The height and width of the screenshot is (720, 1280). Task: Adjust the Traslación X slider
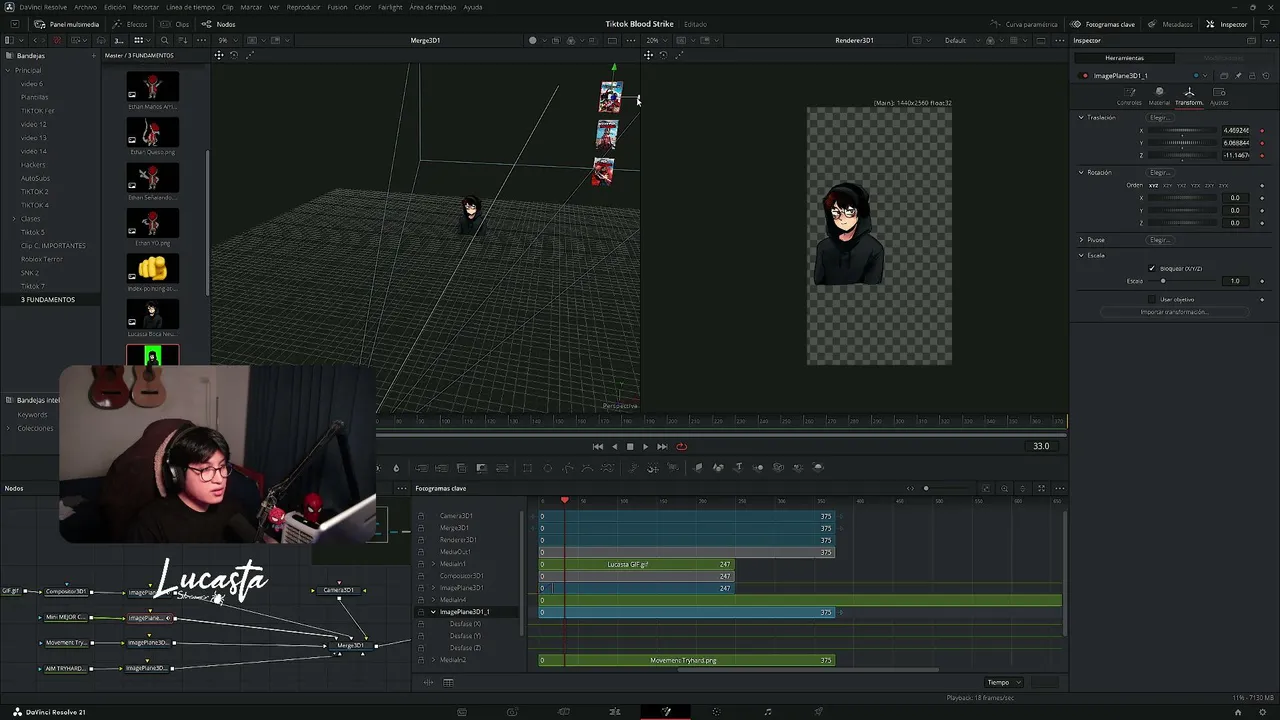click(x=1183, y=131)
